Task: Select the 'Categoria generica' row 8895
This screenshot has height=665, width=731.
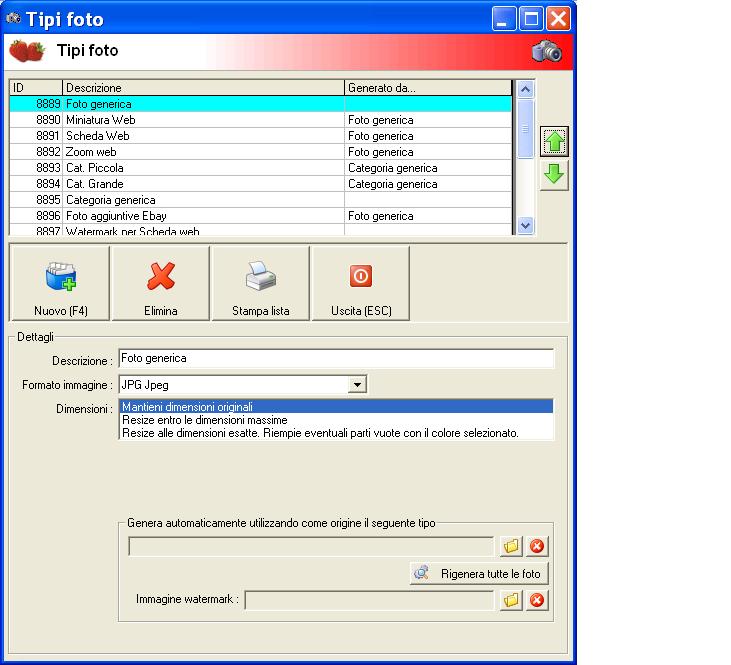Action: 261,200
